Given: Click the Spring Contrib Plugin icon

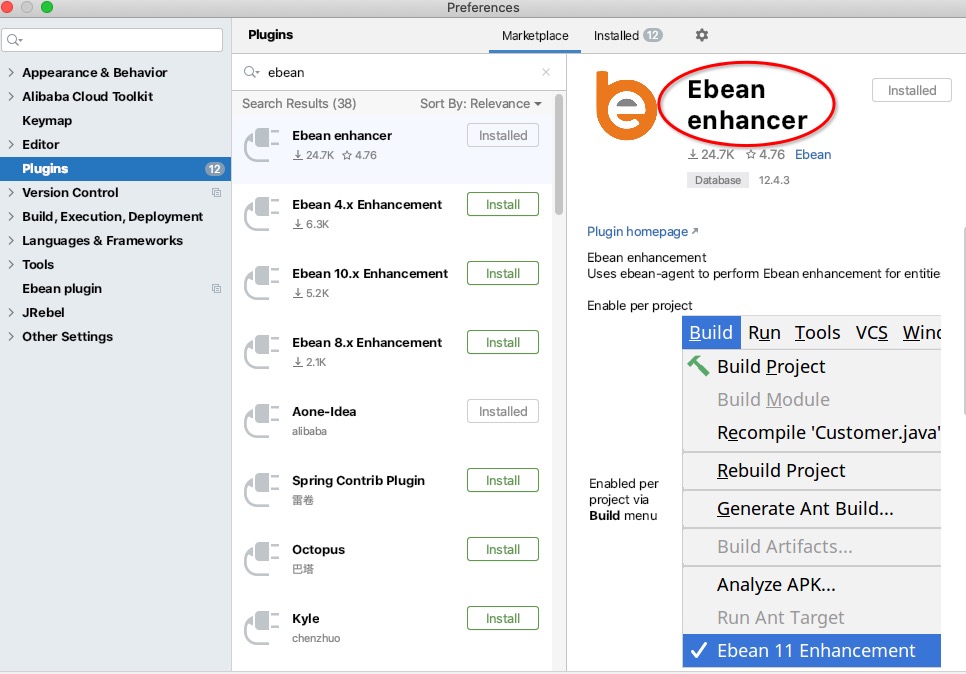Looking at the screenshot, I should 262,490.
